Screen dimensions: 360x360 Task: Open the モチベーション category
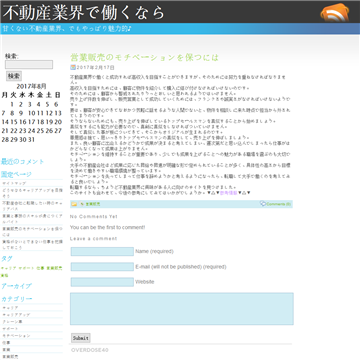[16, 336]
